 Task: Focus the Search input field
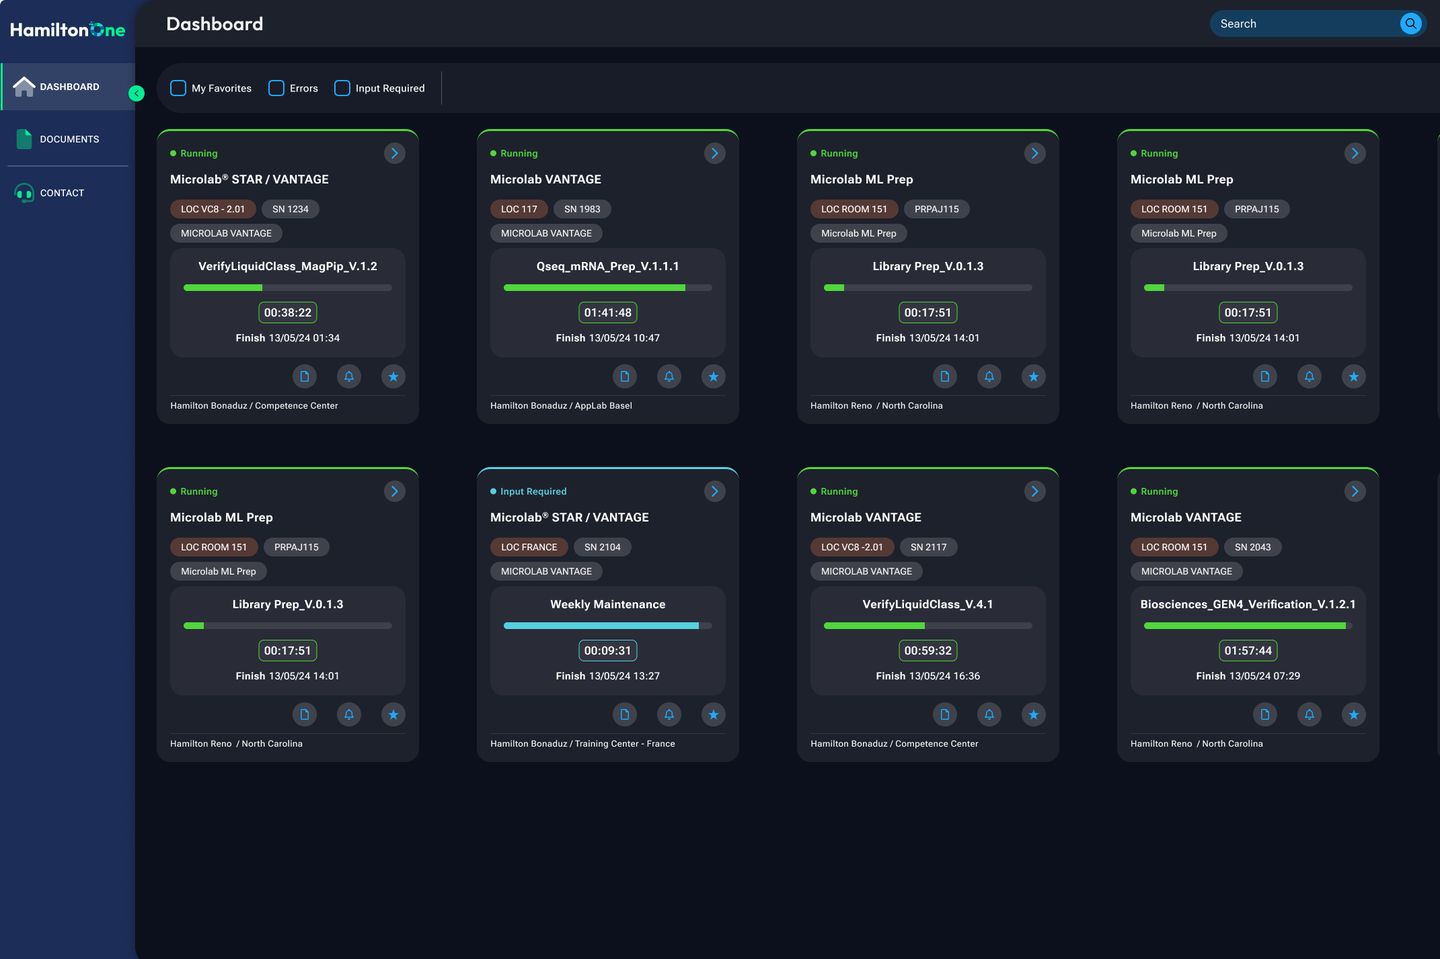point(1304,24)
